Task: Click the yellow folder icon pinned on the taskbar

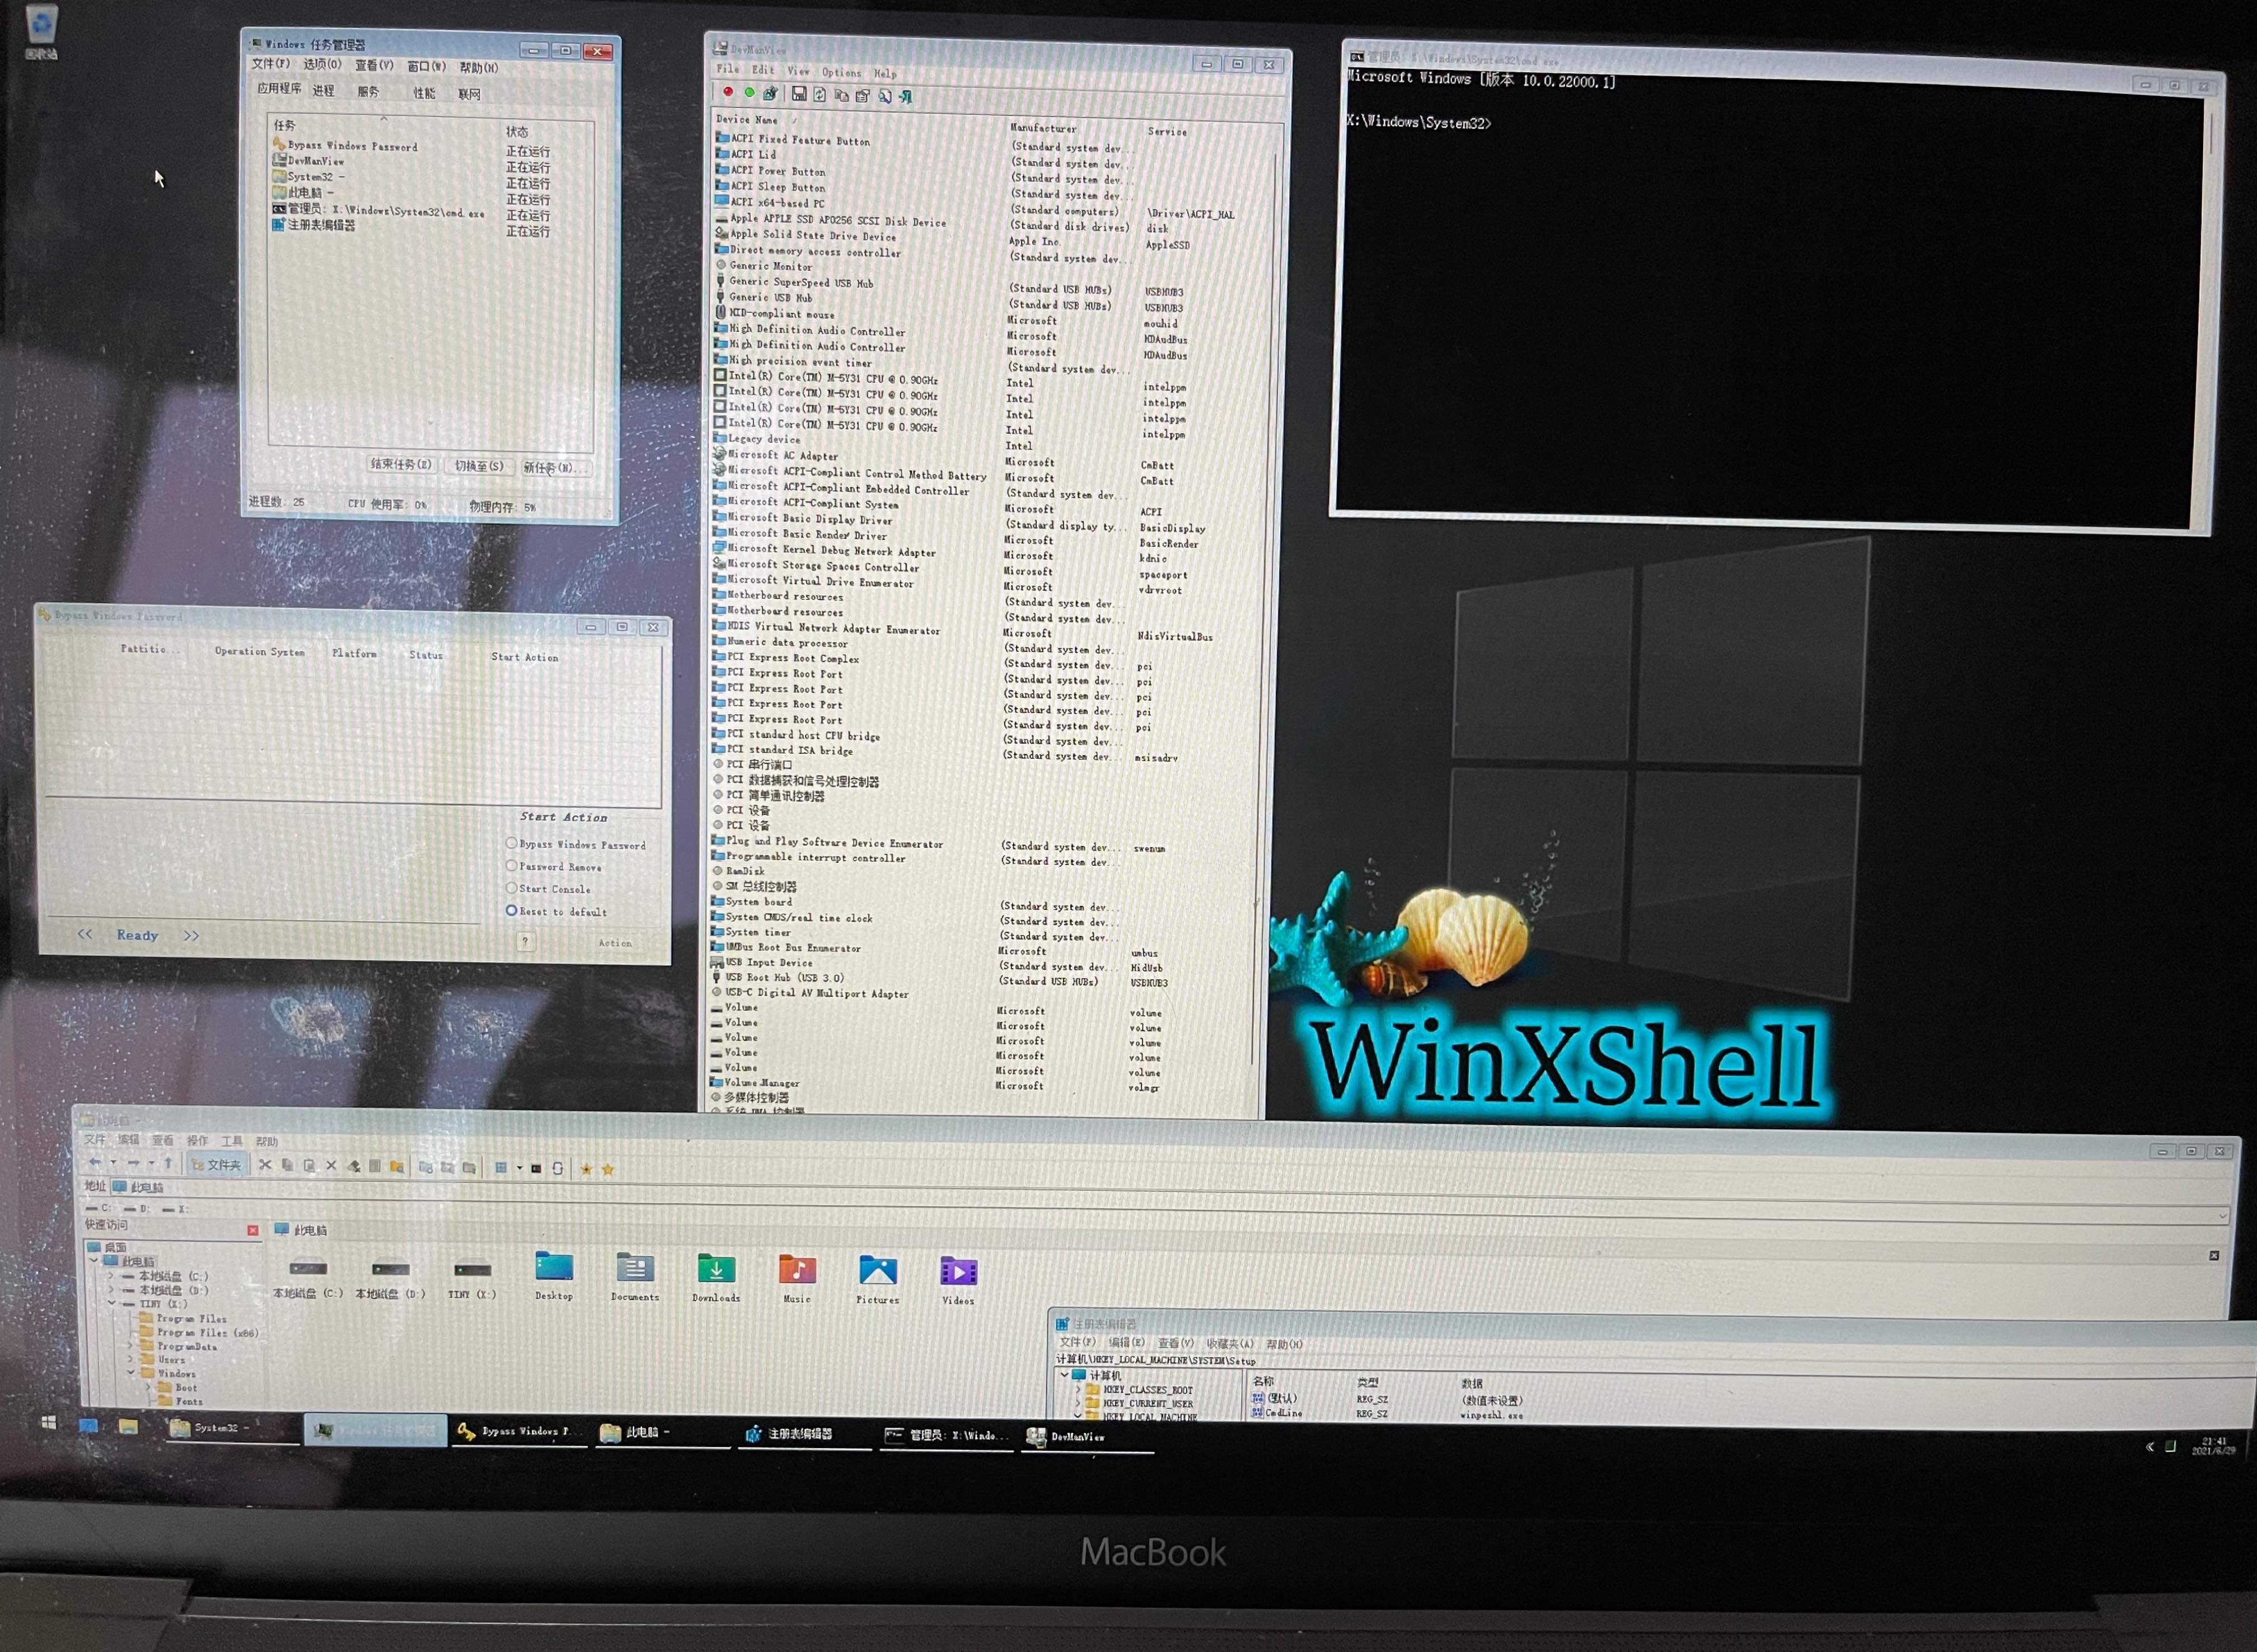Action: [x=128, y=1426]
